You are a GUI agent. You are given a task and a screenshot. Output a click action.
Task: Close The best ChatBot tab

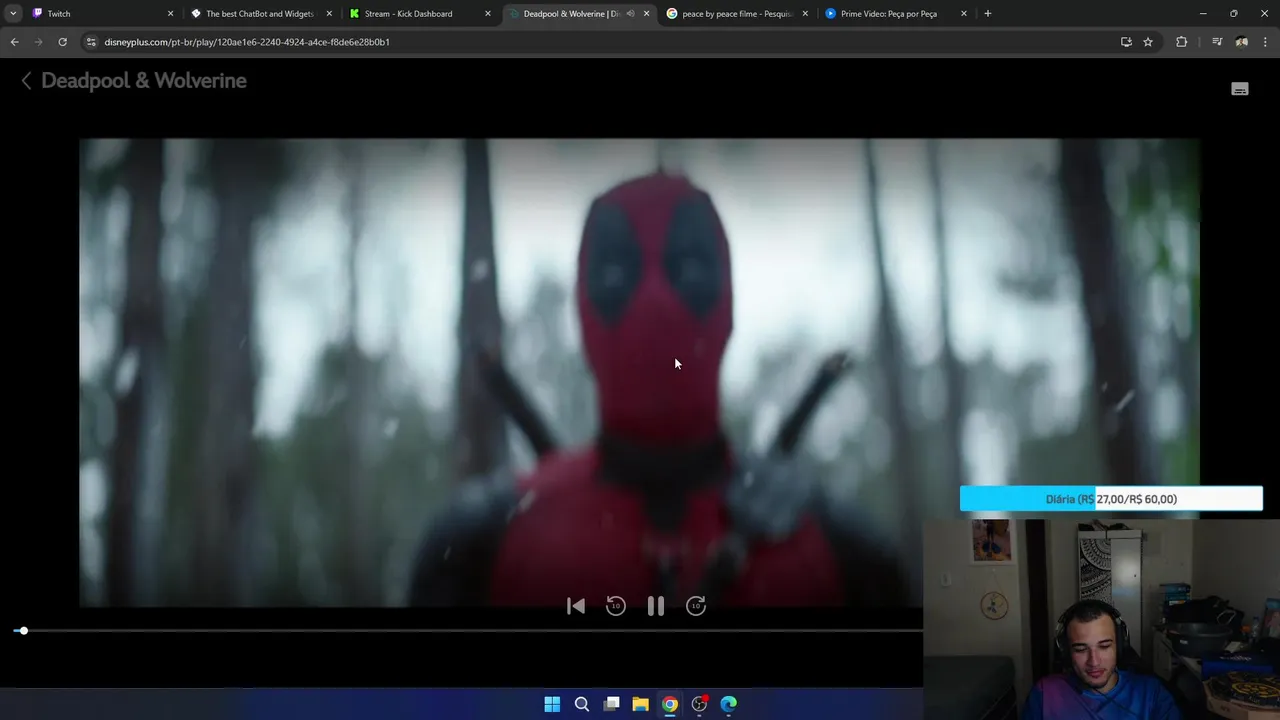[329, 14]
